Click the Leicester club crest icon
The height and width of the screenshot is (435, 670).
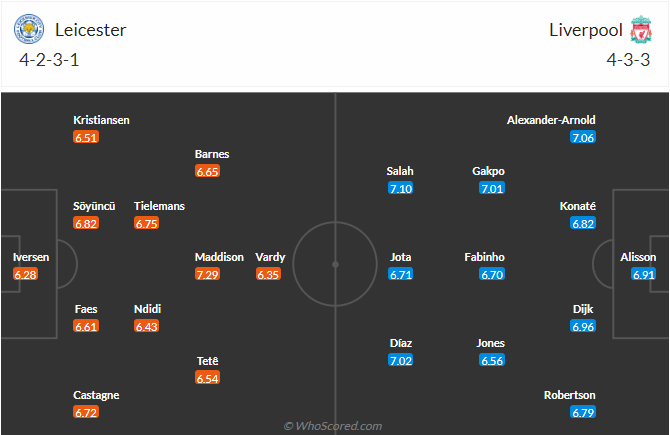pyautogui.click(x=30, y=30)
